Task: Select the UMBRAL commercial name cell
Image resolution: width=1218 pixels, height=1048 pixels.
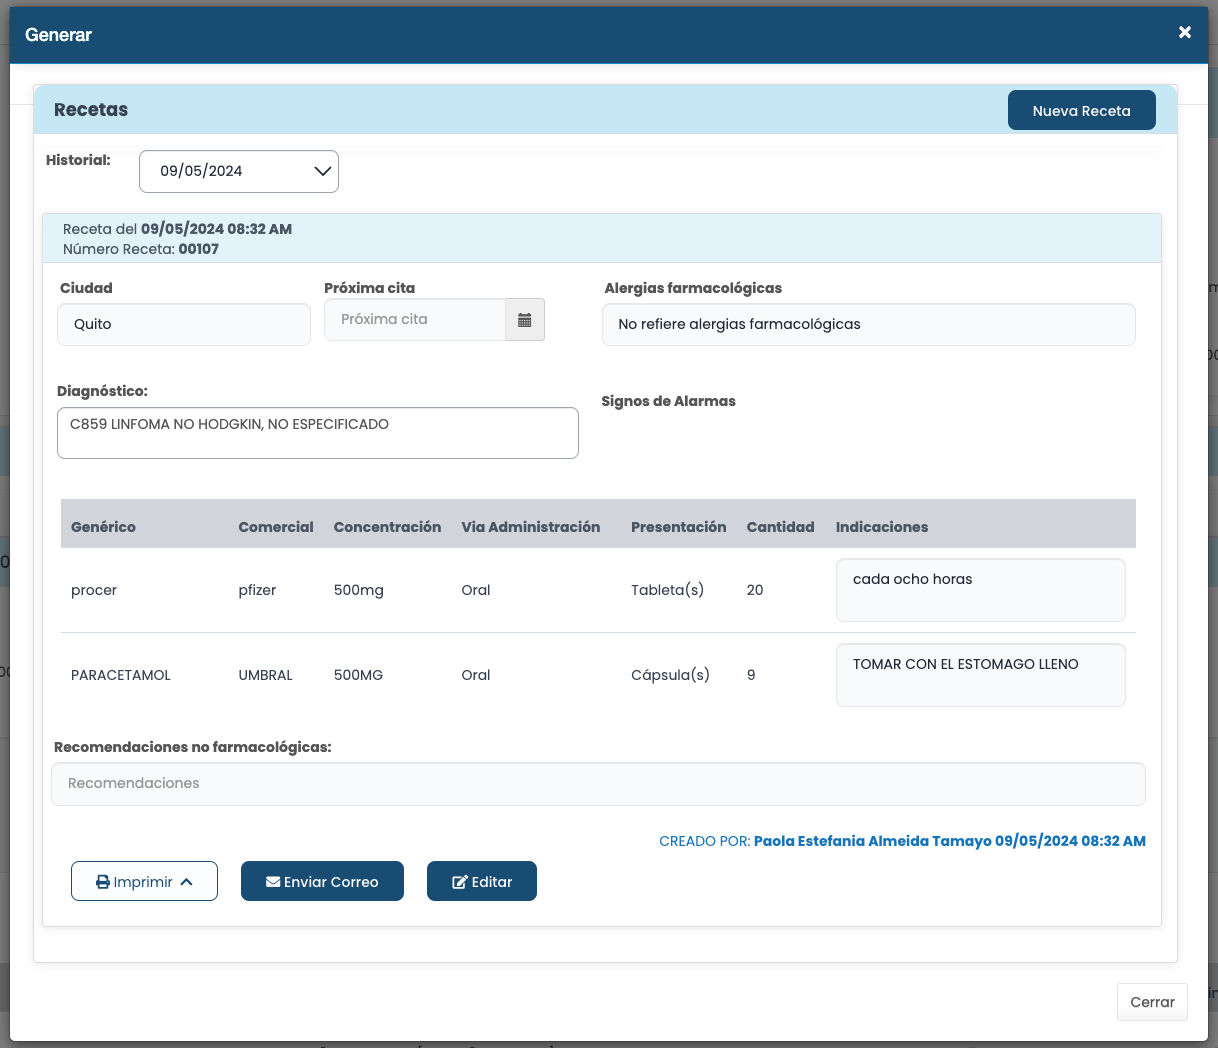Action: (265, 675)
